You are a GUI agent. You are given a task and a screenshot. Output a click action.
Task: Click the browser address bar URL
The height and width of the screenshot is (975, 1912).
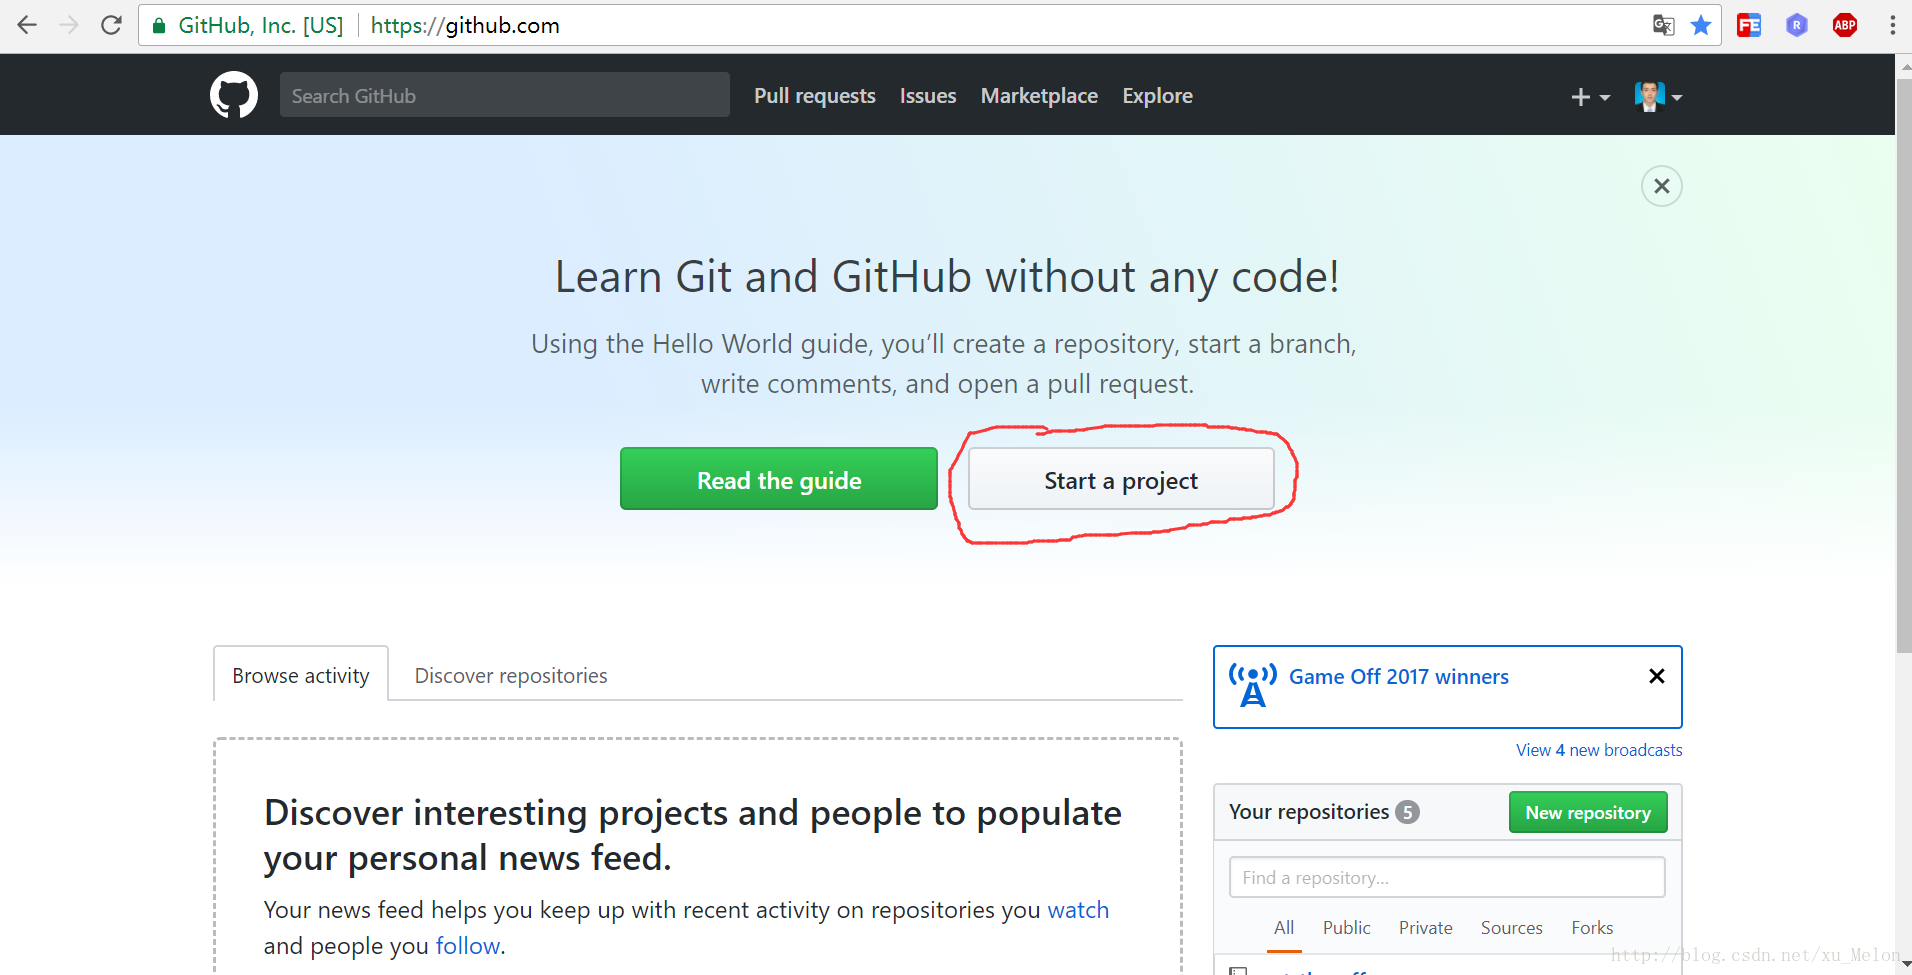[465, 25]
